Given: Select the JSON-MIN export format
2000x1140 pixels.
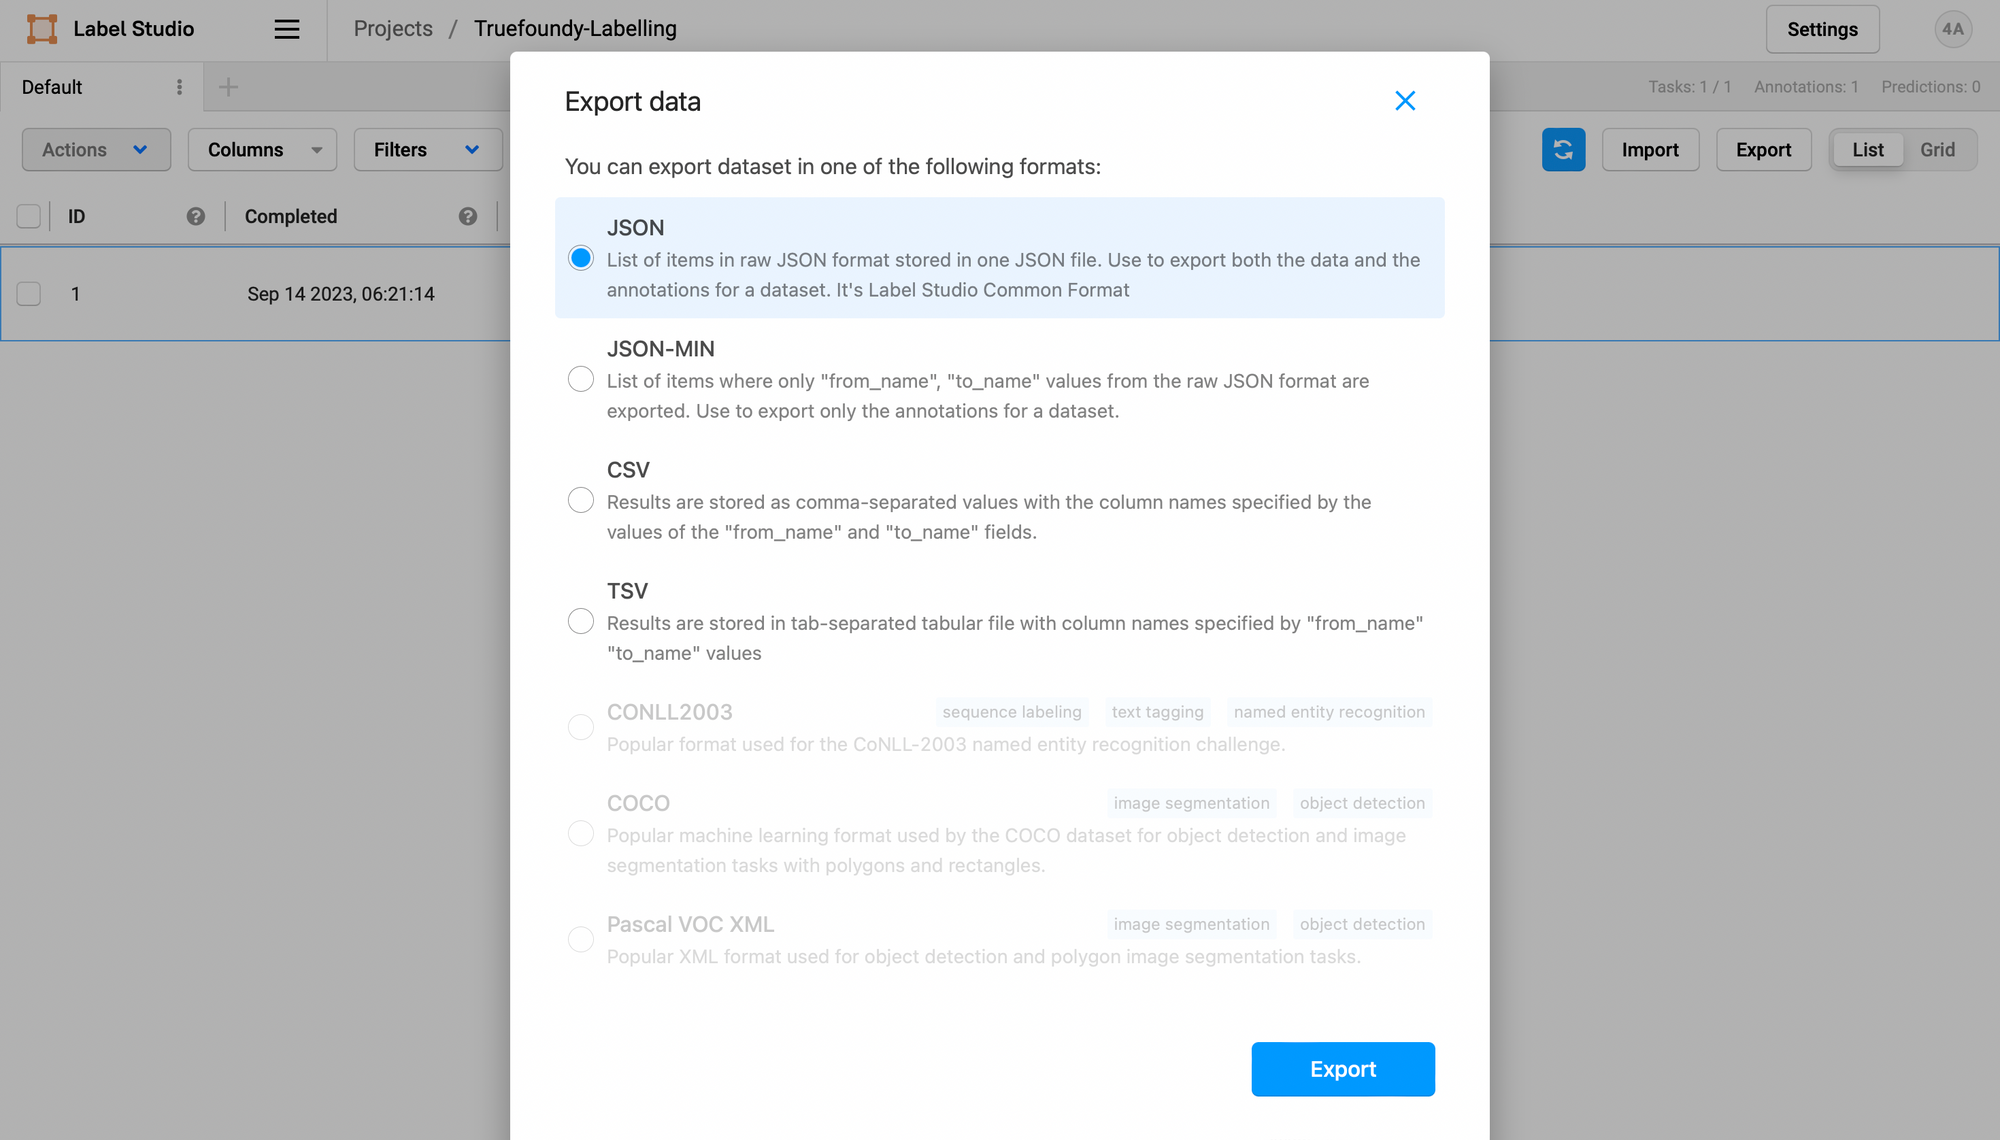Looking at the screenshot, I should click(581, 379).
